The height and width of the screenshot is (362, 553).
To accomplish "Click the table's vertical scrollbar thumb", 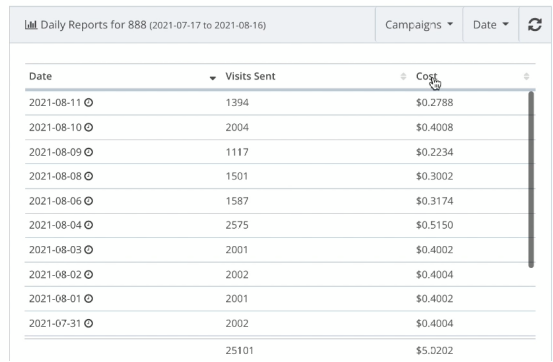I will (531, 180).
